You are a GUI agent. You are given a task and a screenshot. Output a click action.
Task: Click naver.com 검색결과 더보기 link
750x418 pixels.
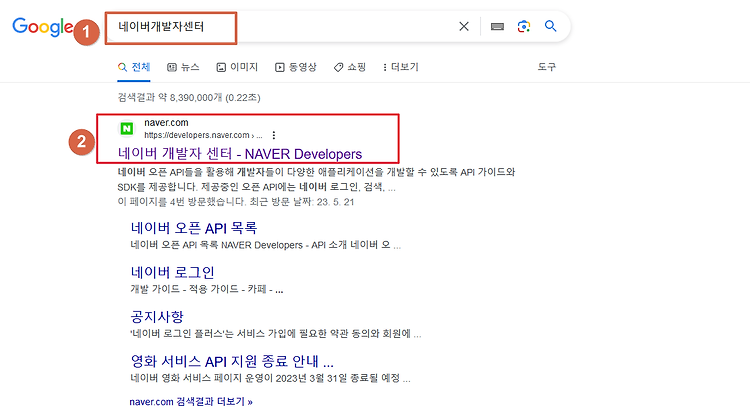click(191, 402)
